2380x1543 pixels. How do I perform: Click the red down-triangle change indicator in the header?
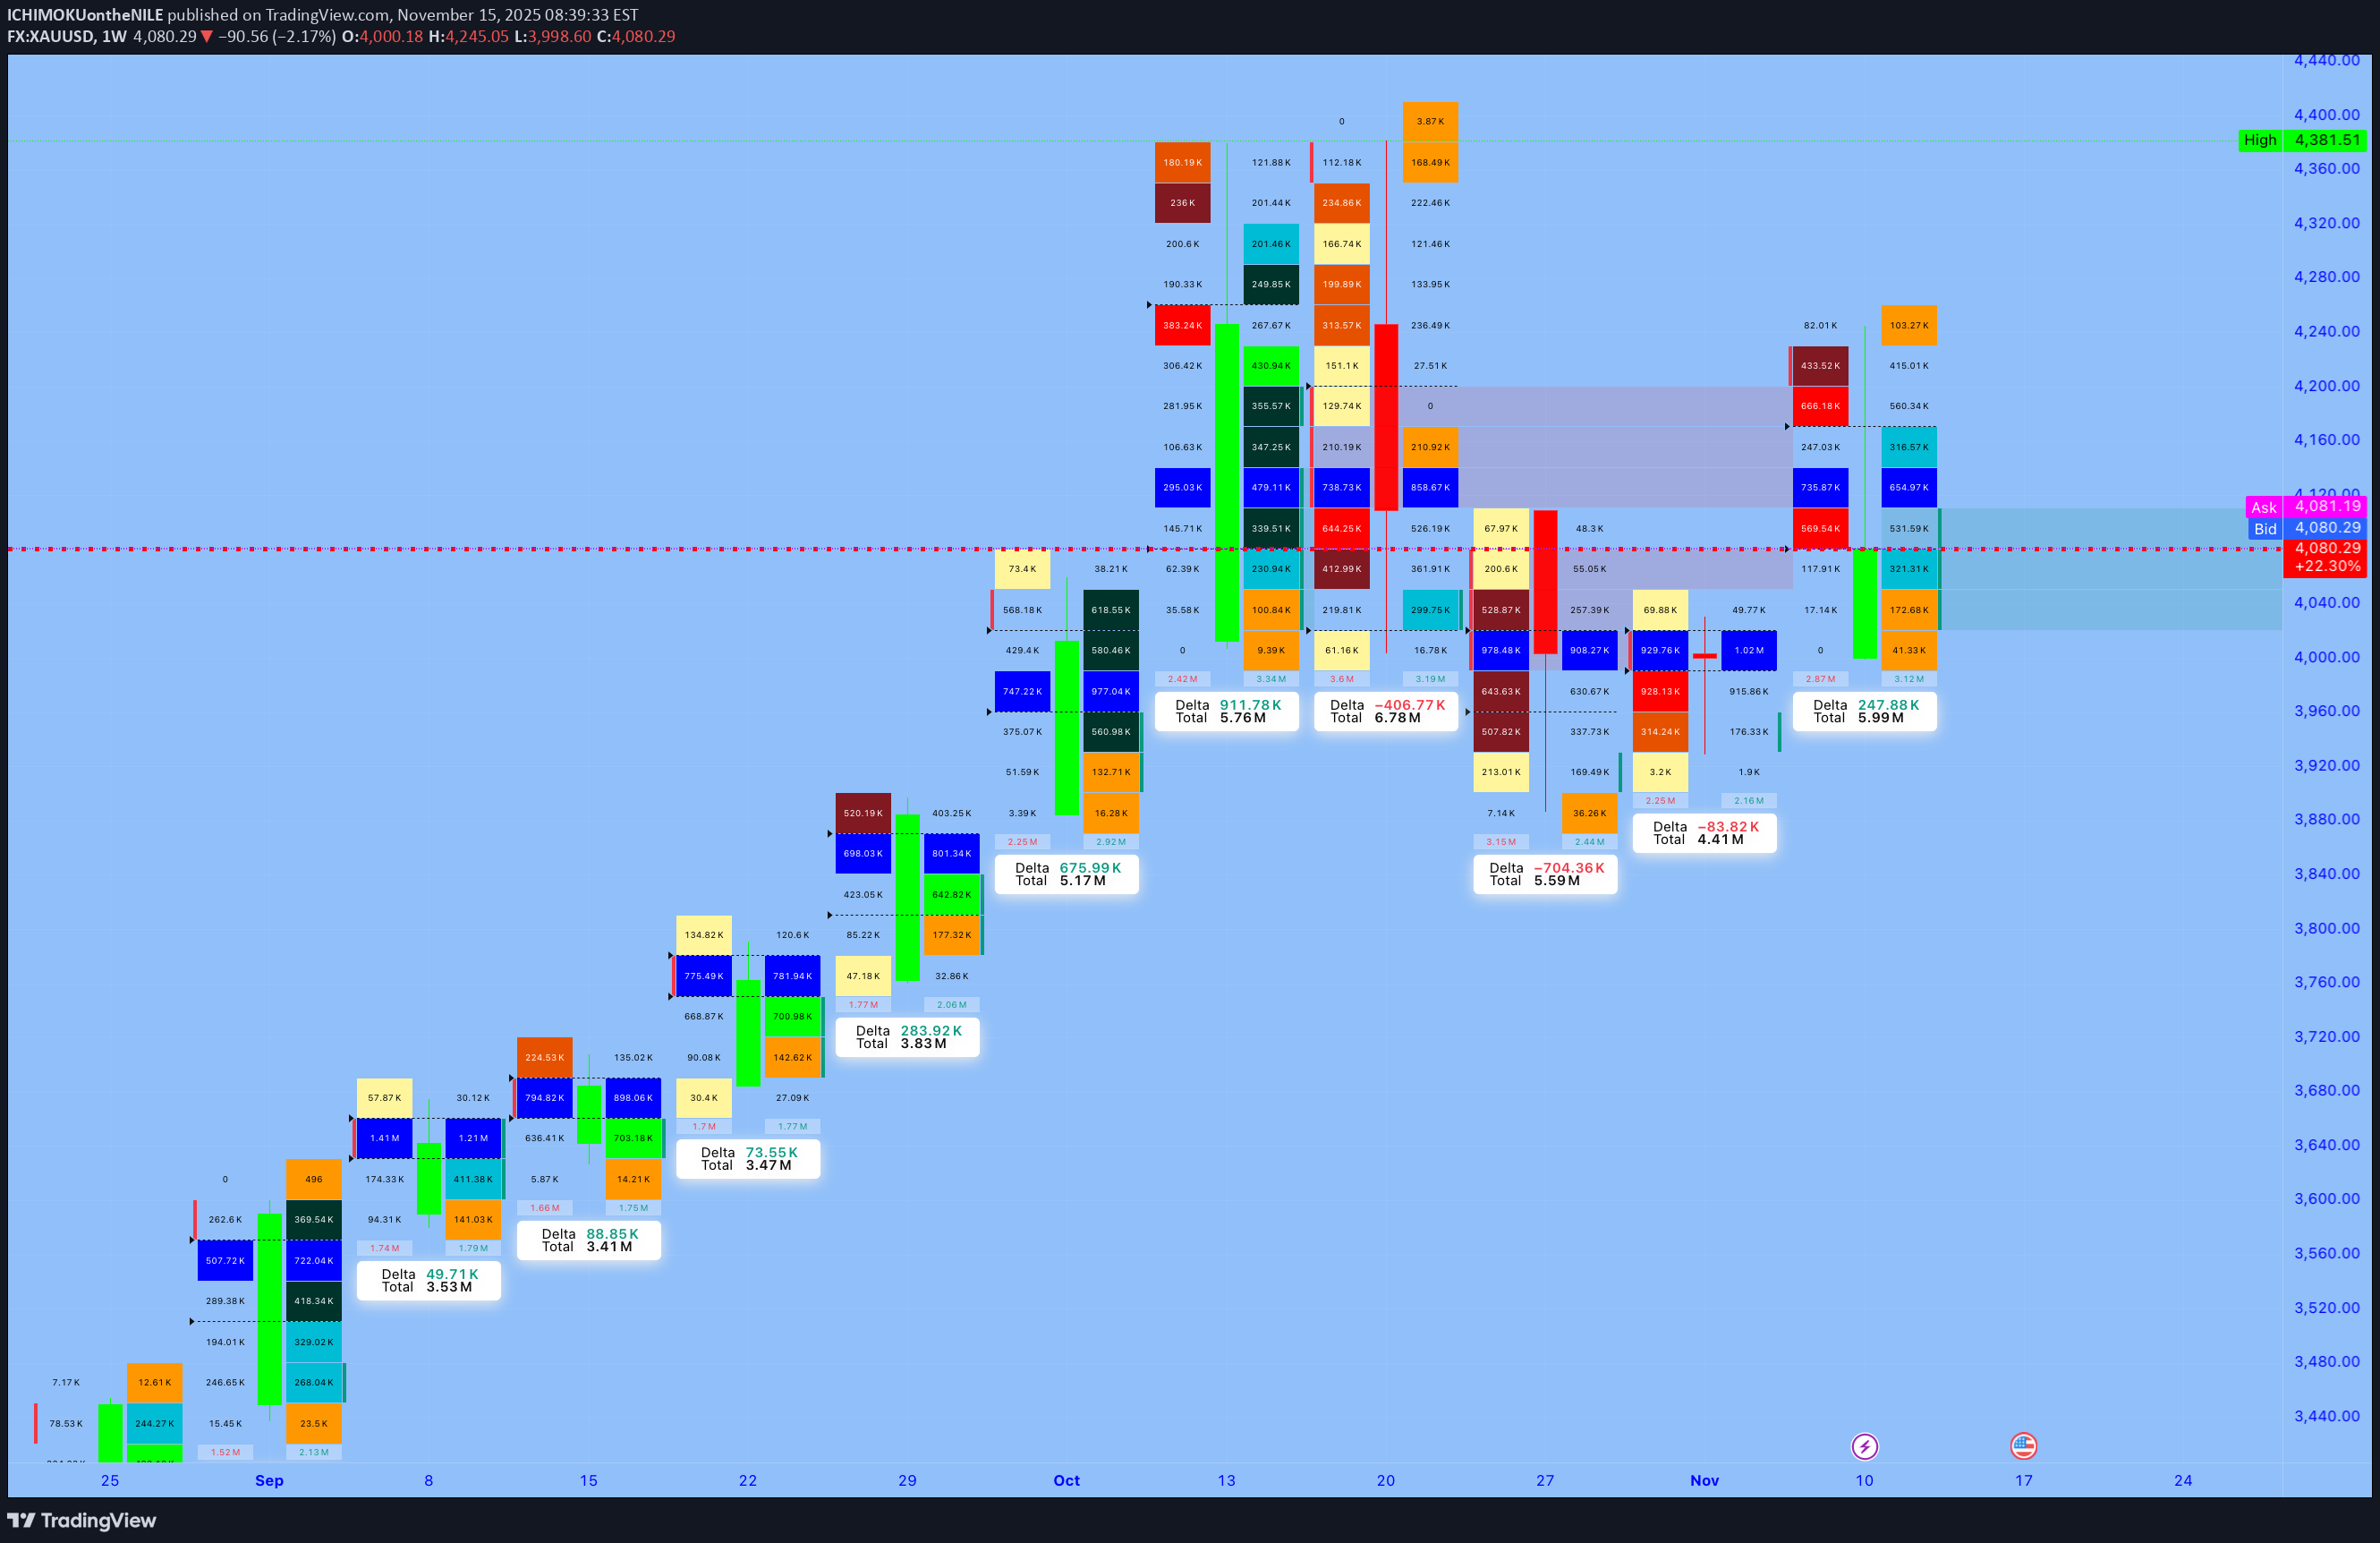[x=208, y=36]
